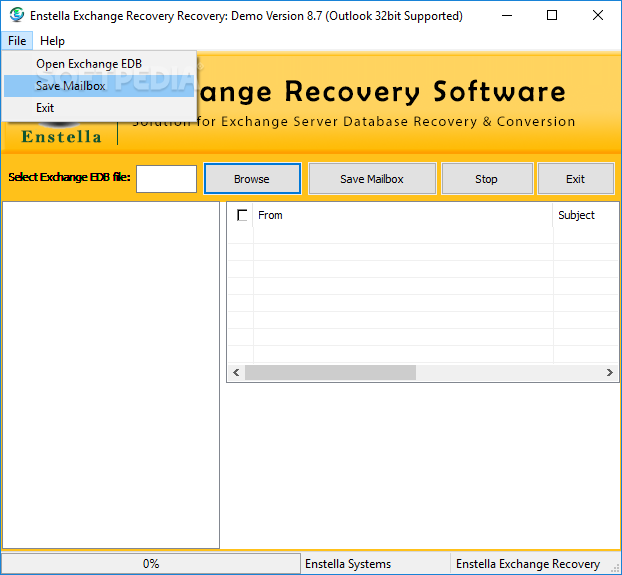Click the 0% progress bar
622x575 pixels.
click(x=151, y=564)
